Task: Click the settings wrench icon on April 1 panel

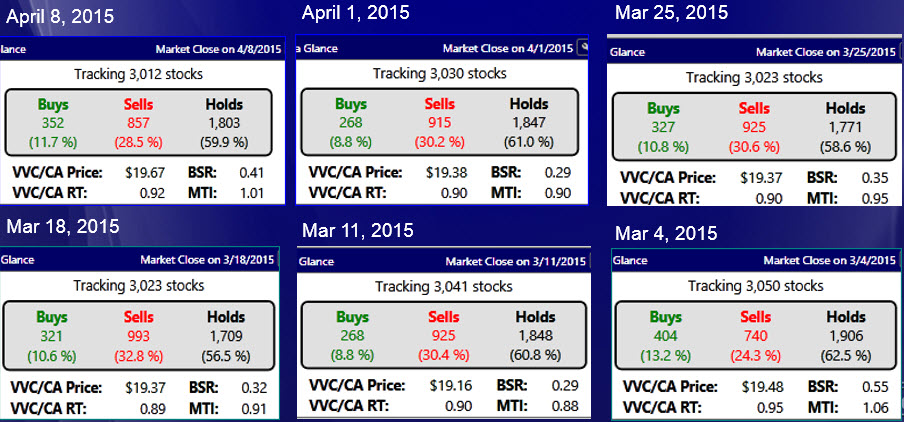Action: [x=582, y=48]
